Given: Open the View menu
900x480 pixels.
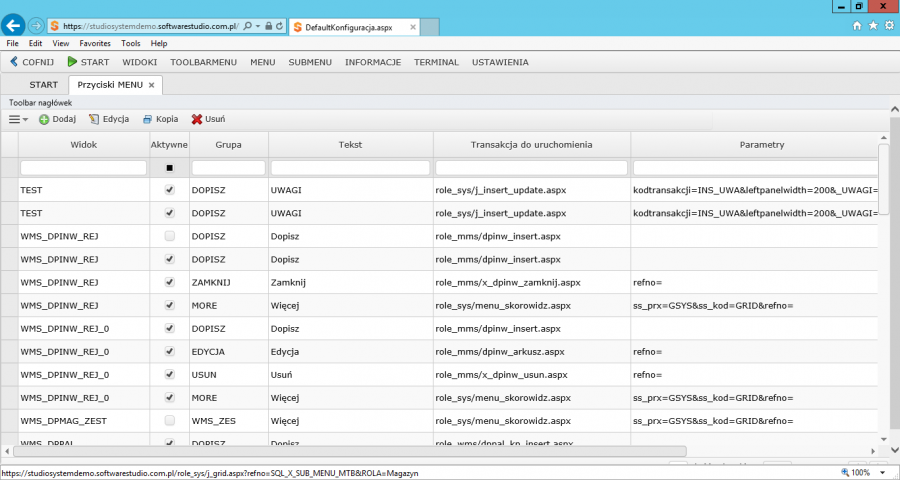Looking at the screenshot, I should pyautogui.click(x=60, y=43).
